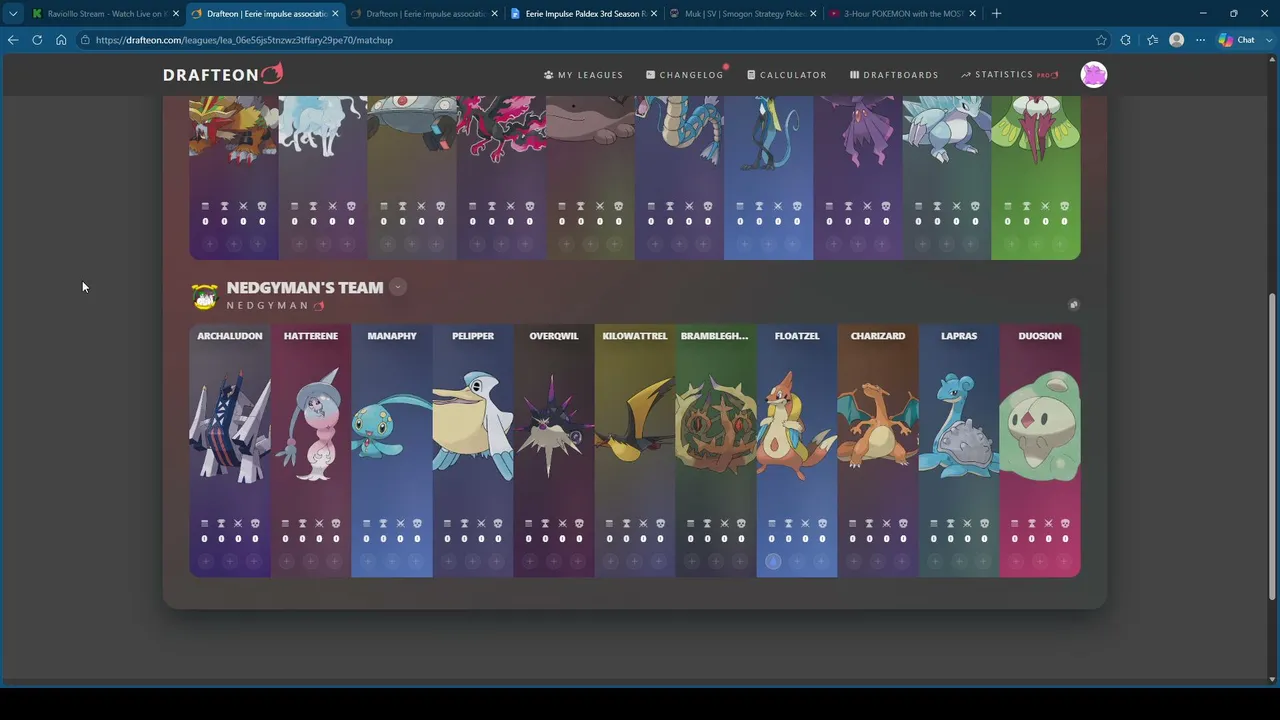Open a new browser tab
The width and height of the screenshot is (1280, 720).
996,14
